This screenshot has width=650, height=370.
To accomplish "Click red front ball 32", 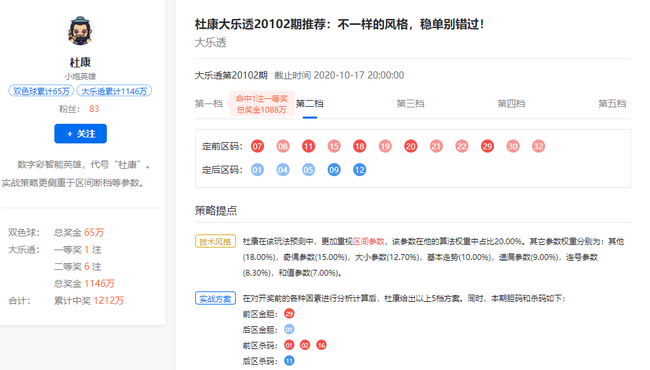I will tap(538, 146).
